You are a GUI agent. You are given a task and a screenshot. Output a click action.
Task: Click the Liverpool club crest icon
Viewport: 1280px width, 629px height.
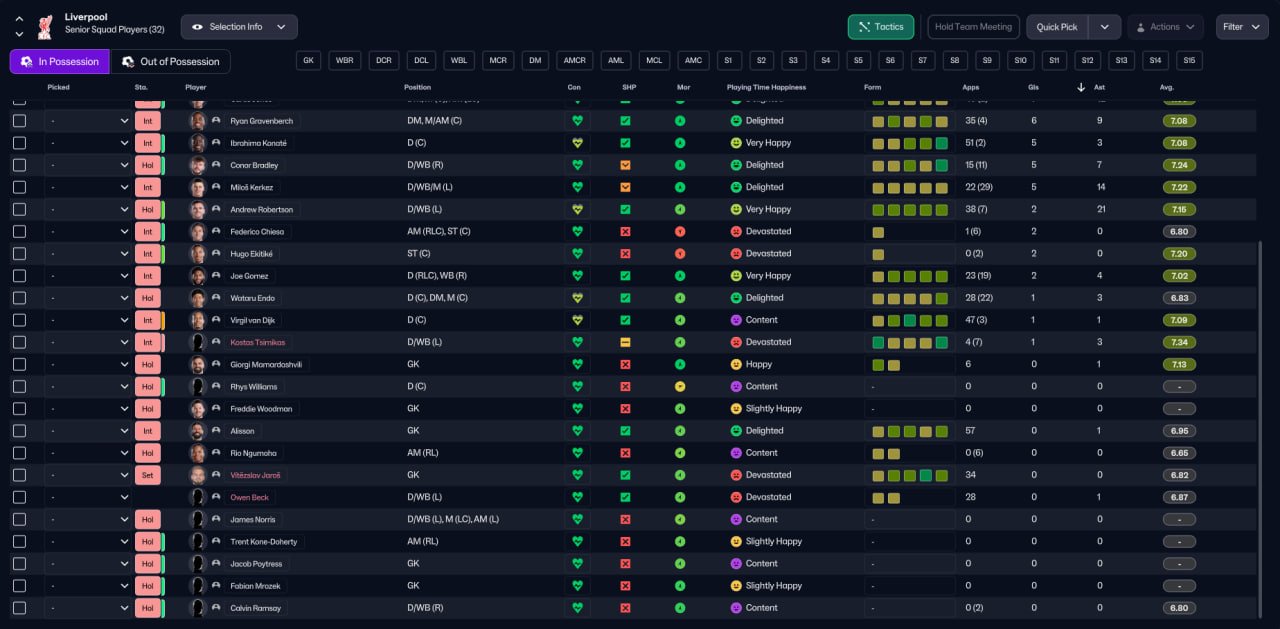44,27
